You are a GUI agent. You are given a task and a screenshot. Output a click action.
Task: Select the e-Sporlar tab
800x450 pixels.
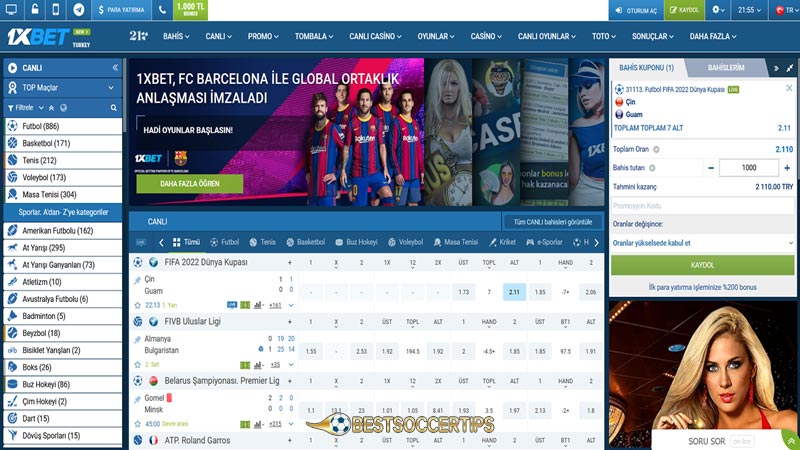point(544,242)
